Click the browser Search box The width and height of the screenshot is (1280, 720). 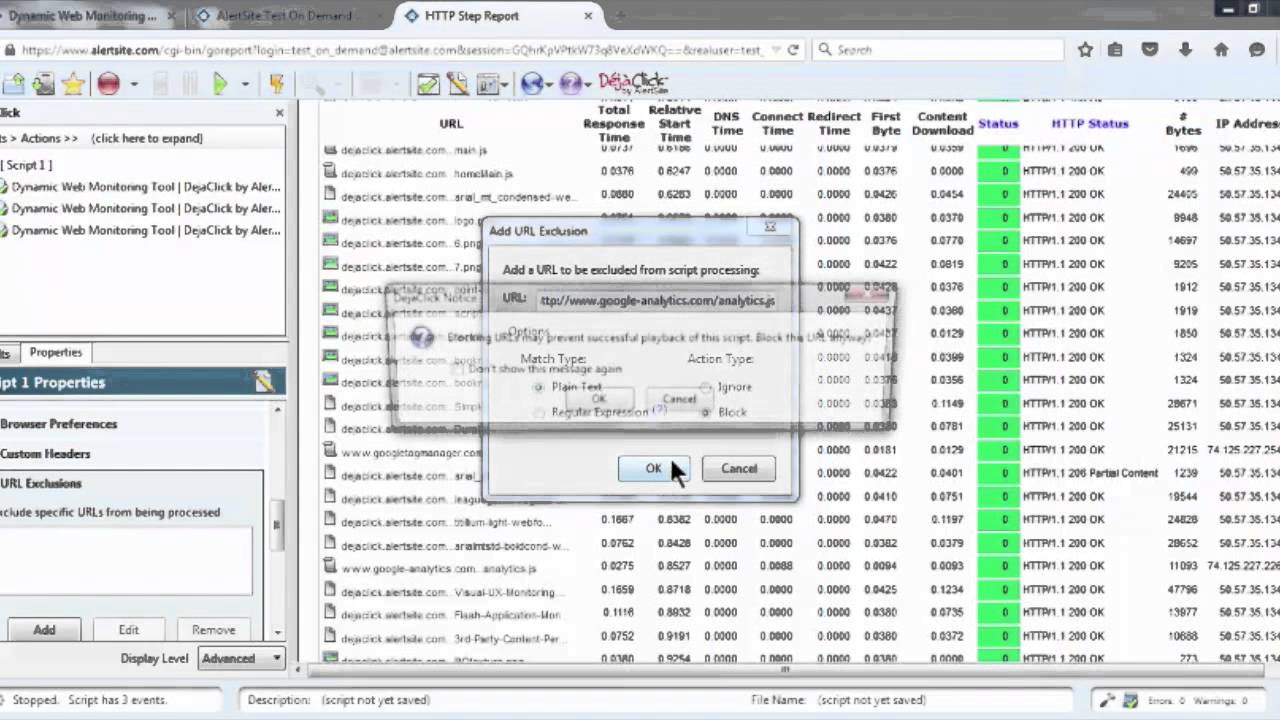coord(938,50)
